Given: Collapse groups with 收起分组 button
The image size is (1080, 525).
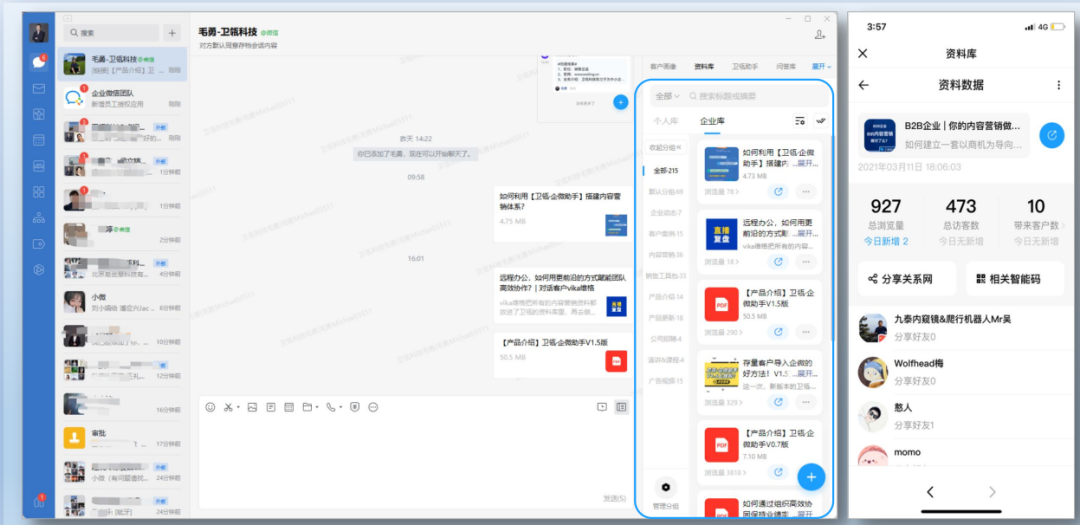Looking at the screenshot, I should (665, 147).
